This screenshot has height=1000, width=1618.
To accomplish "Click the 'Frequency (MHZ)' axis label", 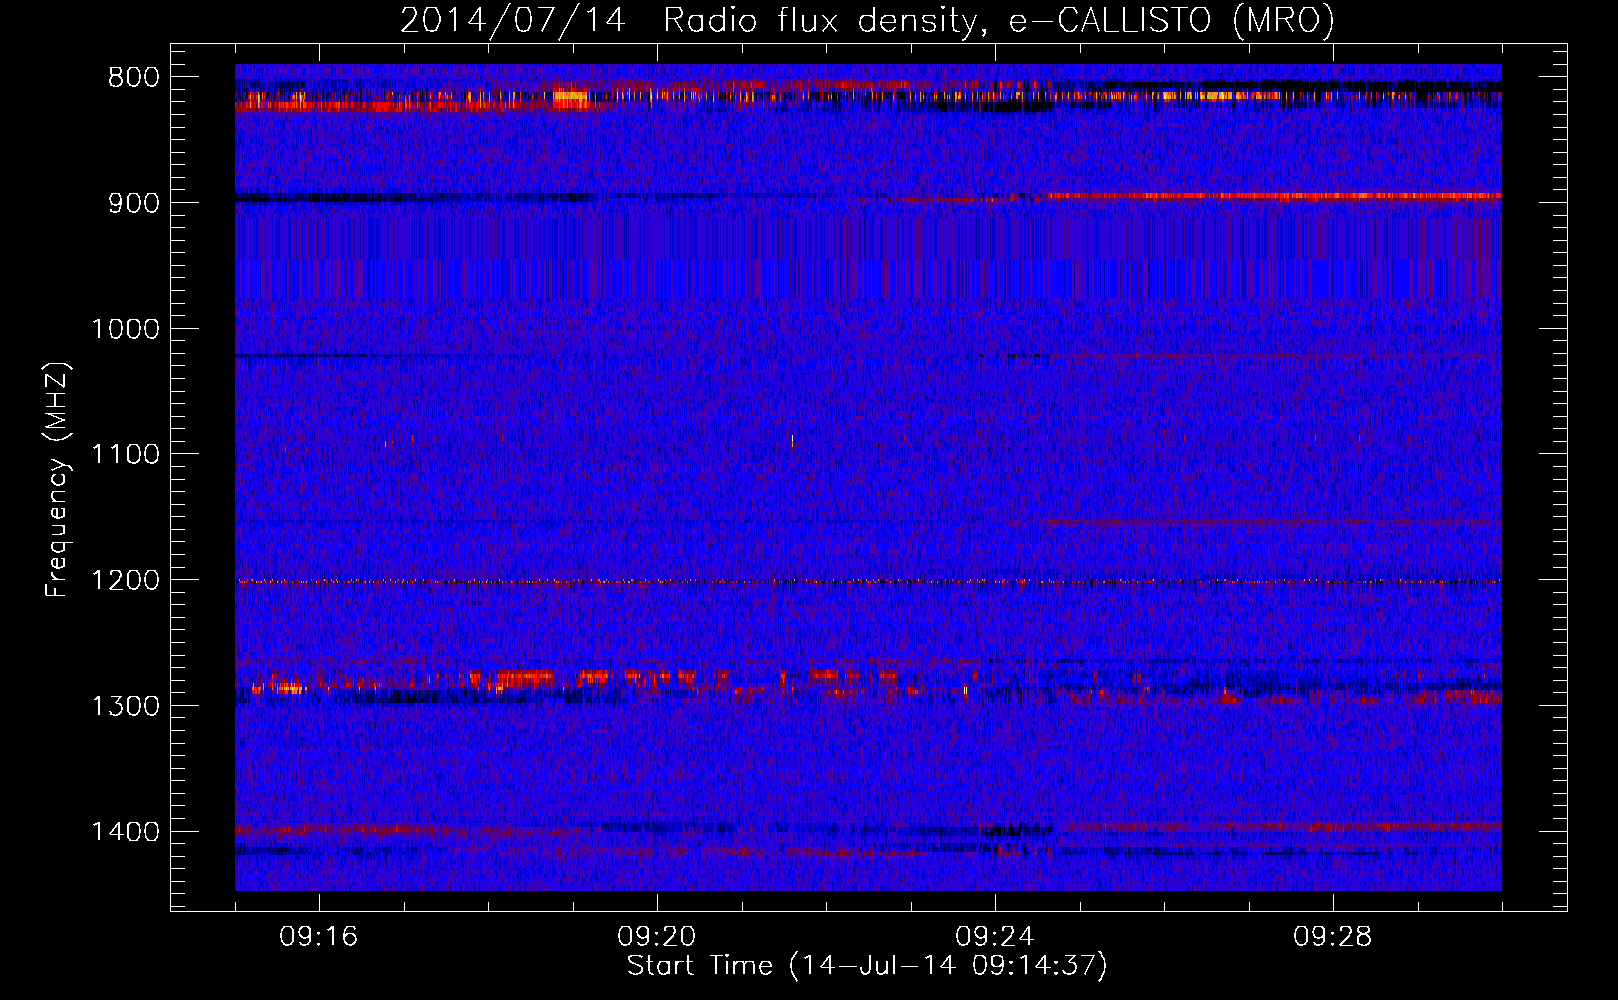I will (57, 480).
